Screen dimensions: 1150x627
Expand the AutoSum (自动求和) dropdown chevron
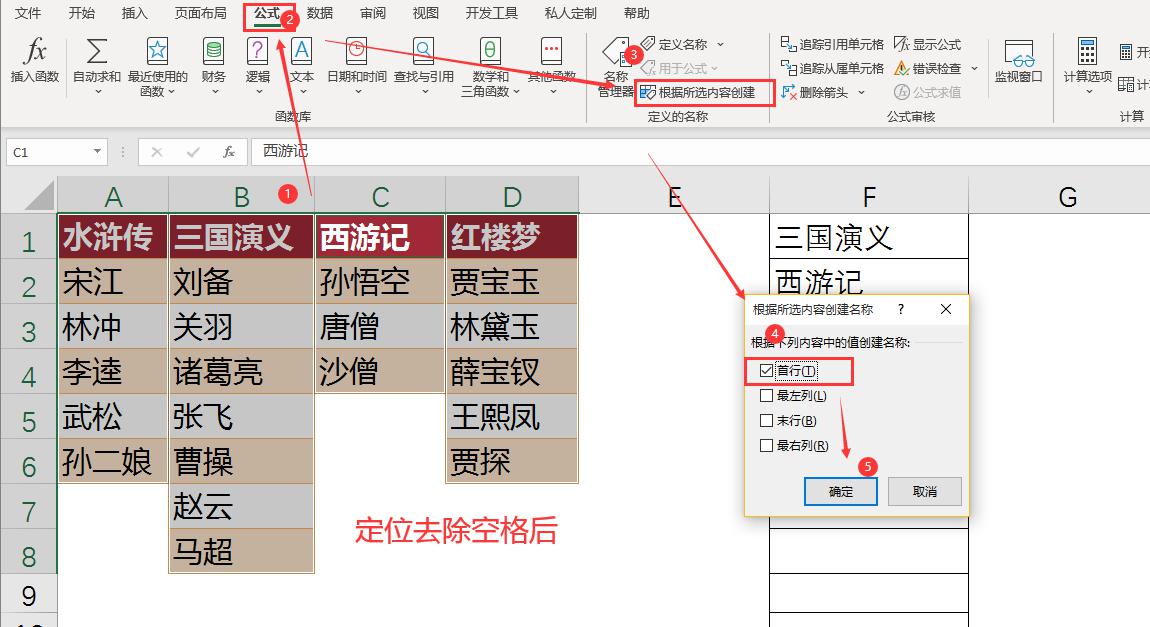tap(98, 92)
